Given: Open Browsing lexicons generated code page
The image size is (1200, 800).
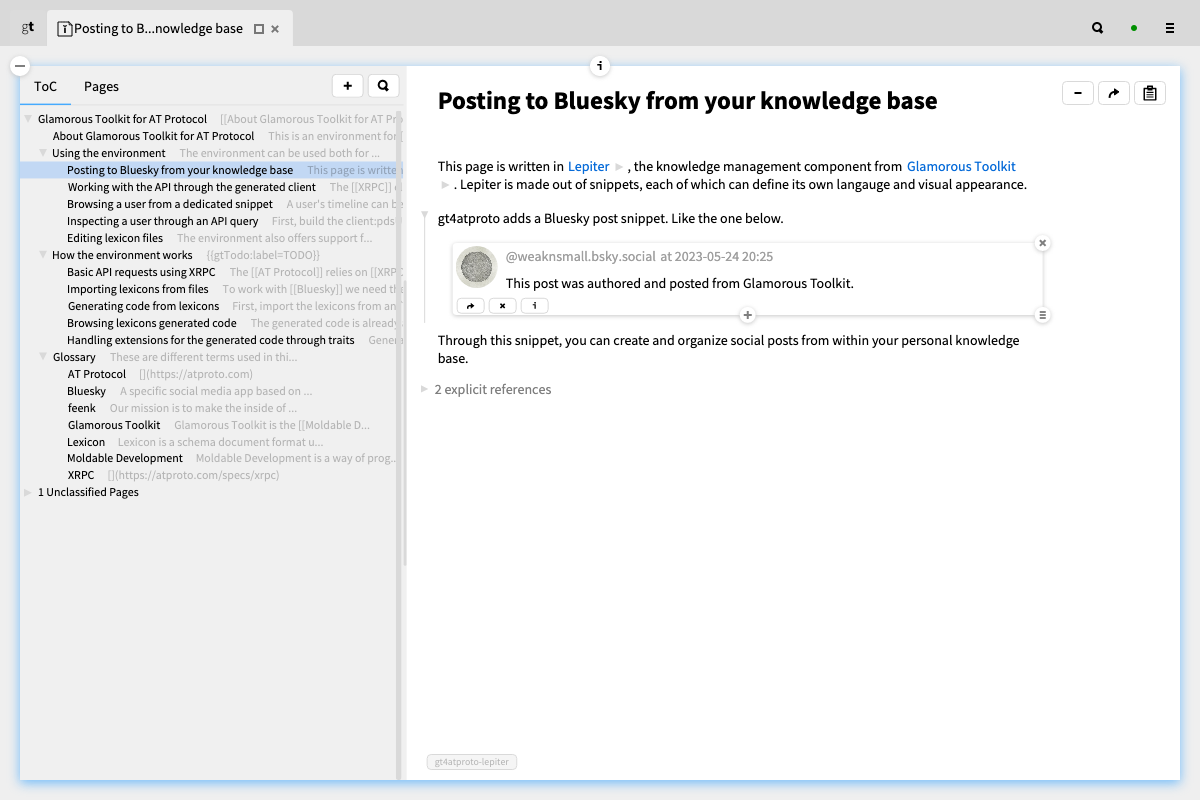Looking at the screenshot, I should (152, 323).
